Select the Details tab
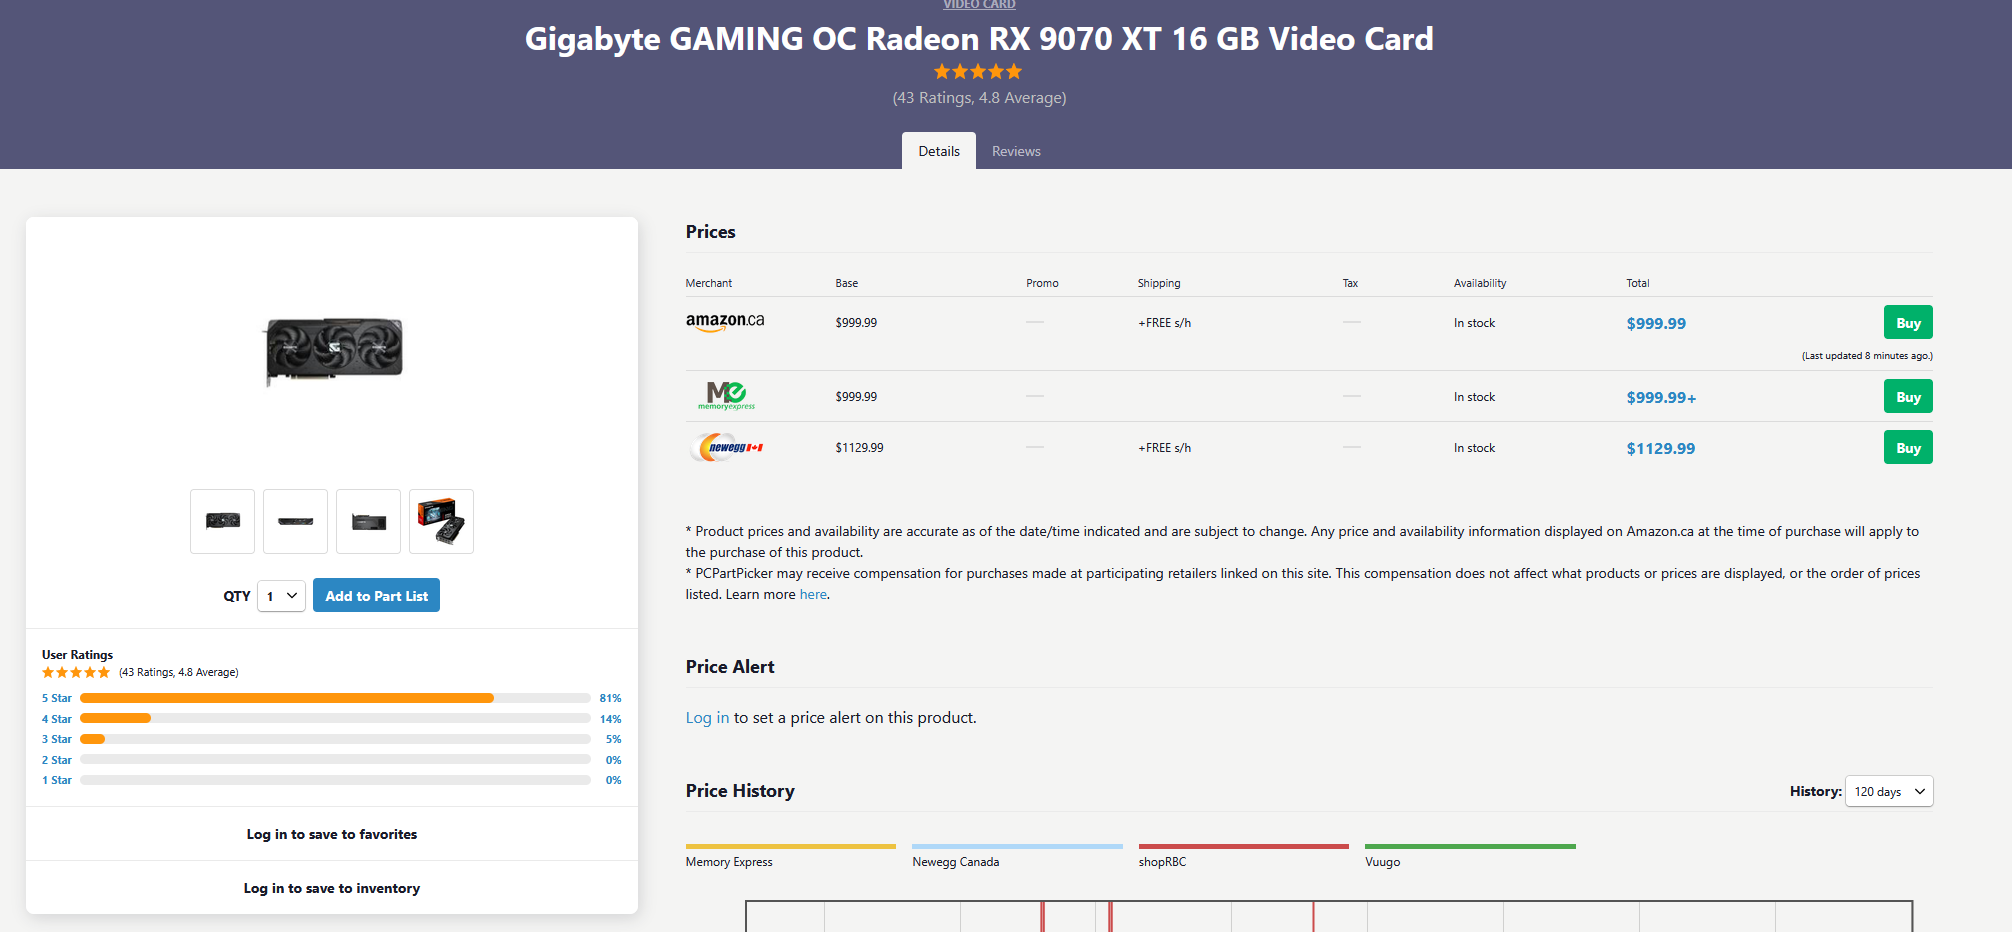 pyautogui.click(x=939, y=151)
